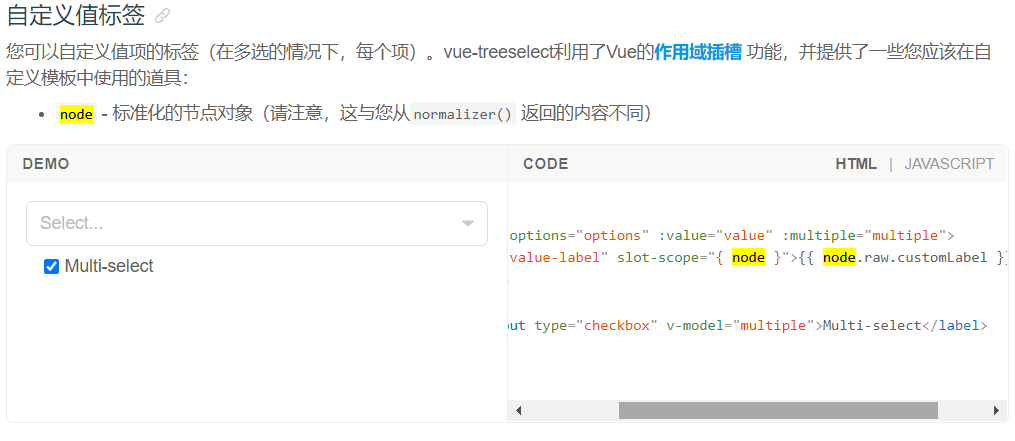Click the "options" string in the code
Image resolution: width=1015 pixels, height=441 pixels.
[611, 236]
